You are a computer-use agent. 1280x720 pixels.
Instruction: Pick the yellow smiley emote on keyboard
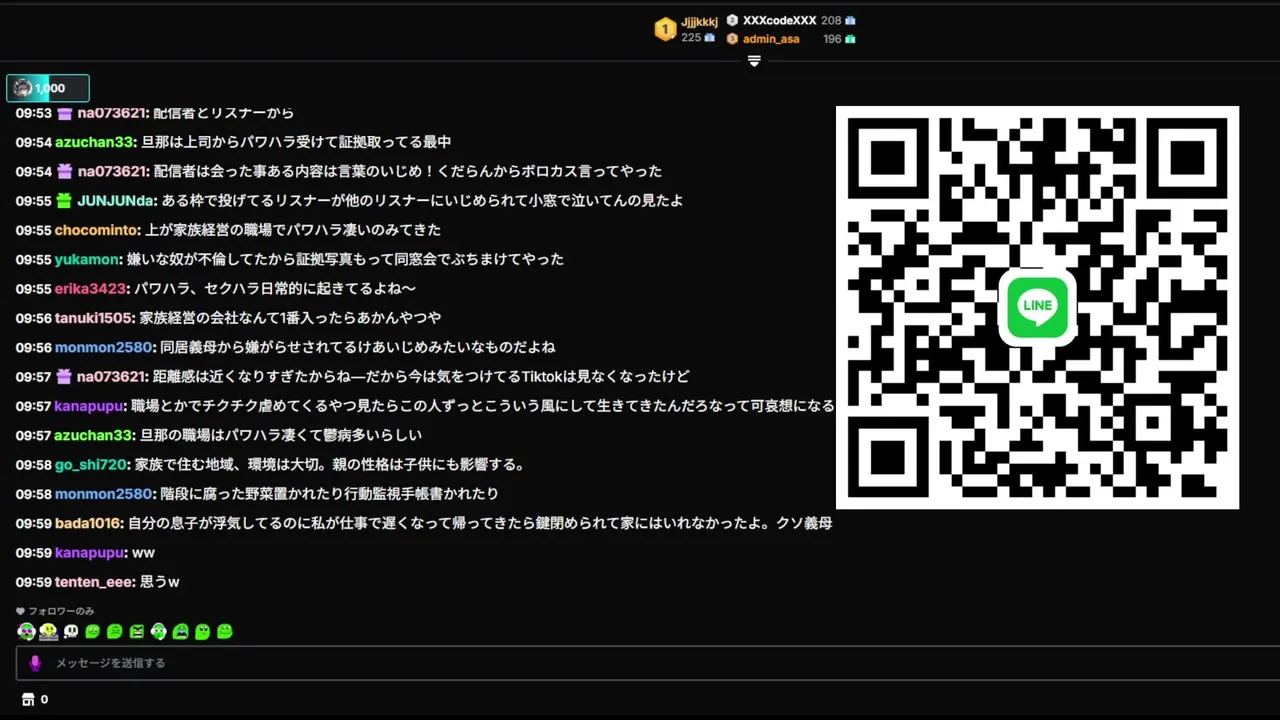[x=48, y=631]
